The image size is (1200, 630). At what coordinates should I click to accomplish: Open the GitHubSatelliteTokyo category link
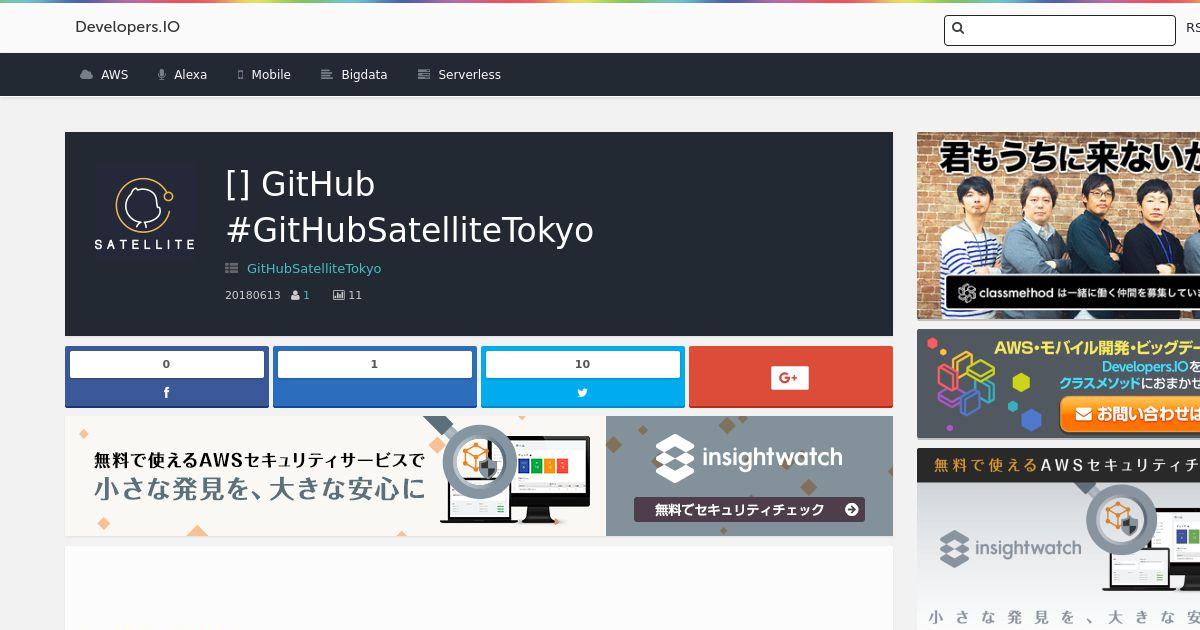(x=314, y=268)
